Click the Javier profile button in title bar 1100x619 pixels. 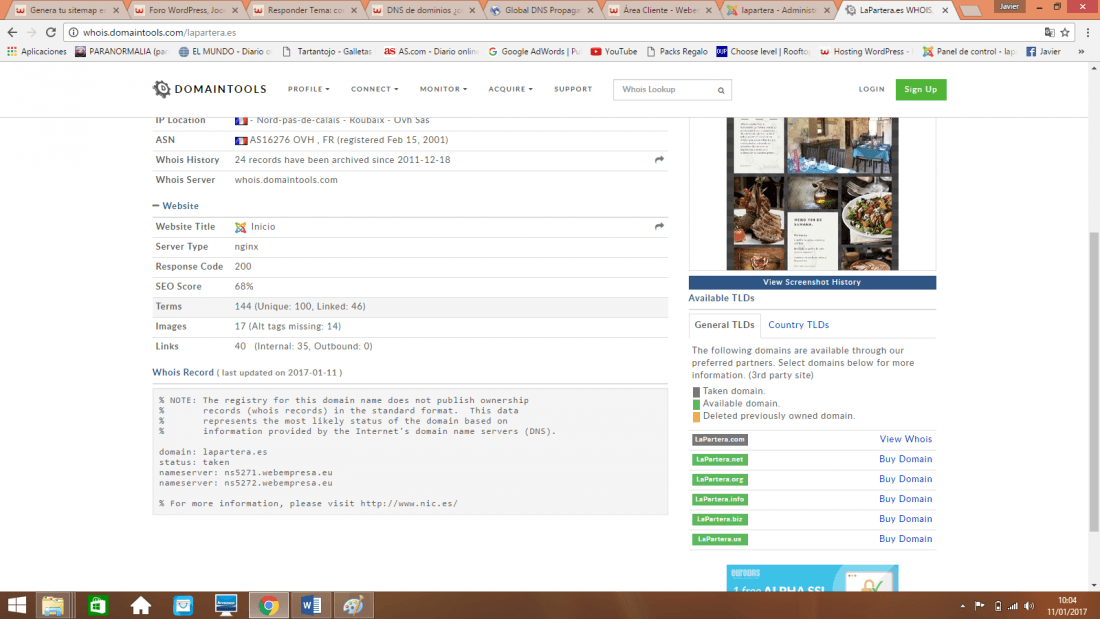1009,6
